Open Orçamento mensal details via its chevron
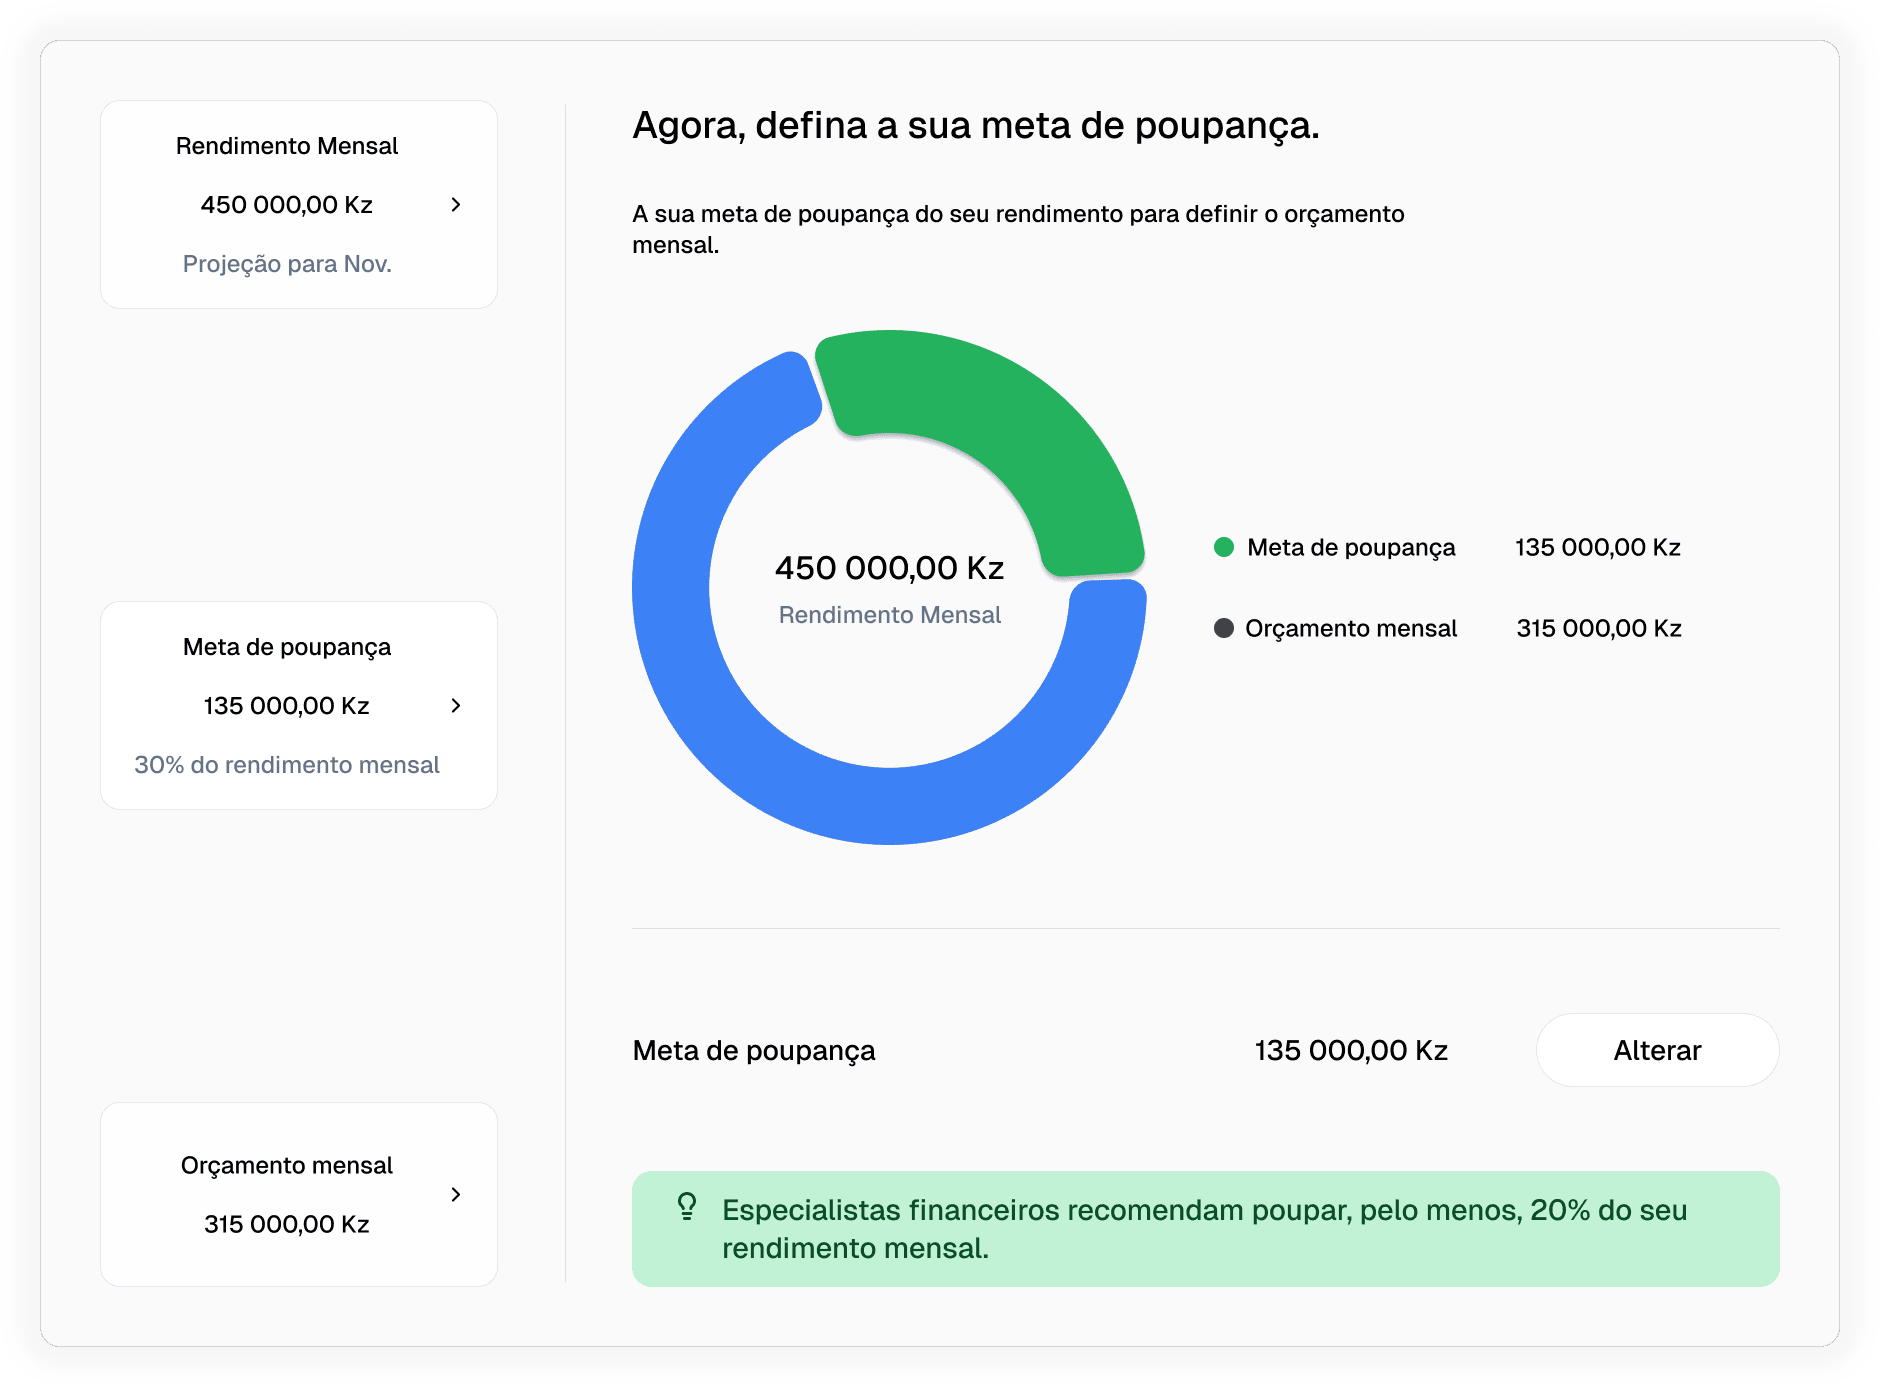Image resolution: width=1880 pixels, height=1387 pixels. pyautogui.click(x=456, y=1195)
